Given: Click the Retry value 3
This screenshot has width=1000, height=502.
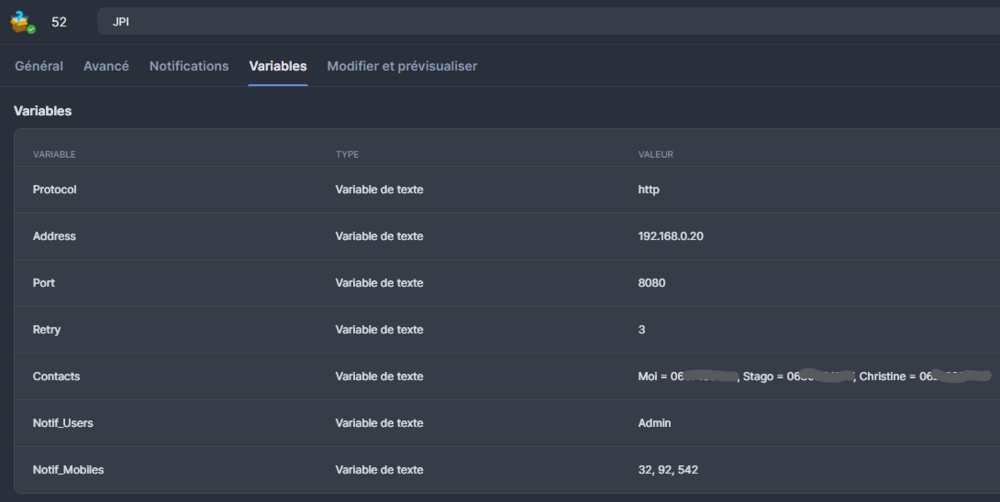Looking at the screenshot, I should (x=642, y=330).
